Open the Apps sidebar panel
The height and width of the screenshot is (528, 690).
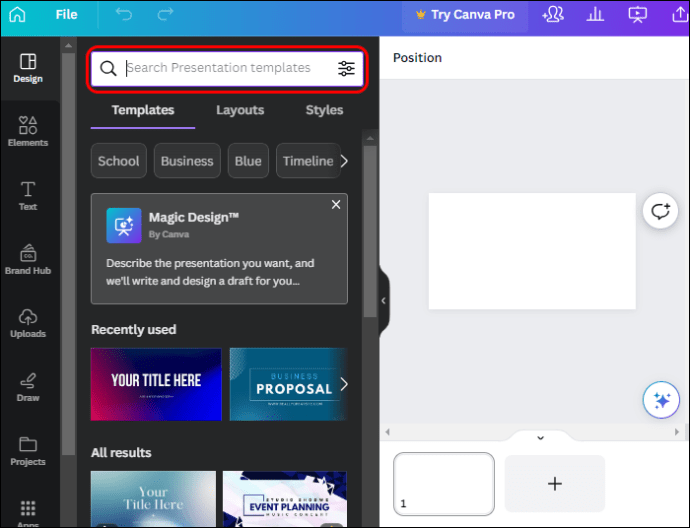tap(28, 514)
